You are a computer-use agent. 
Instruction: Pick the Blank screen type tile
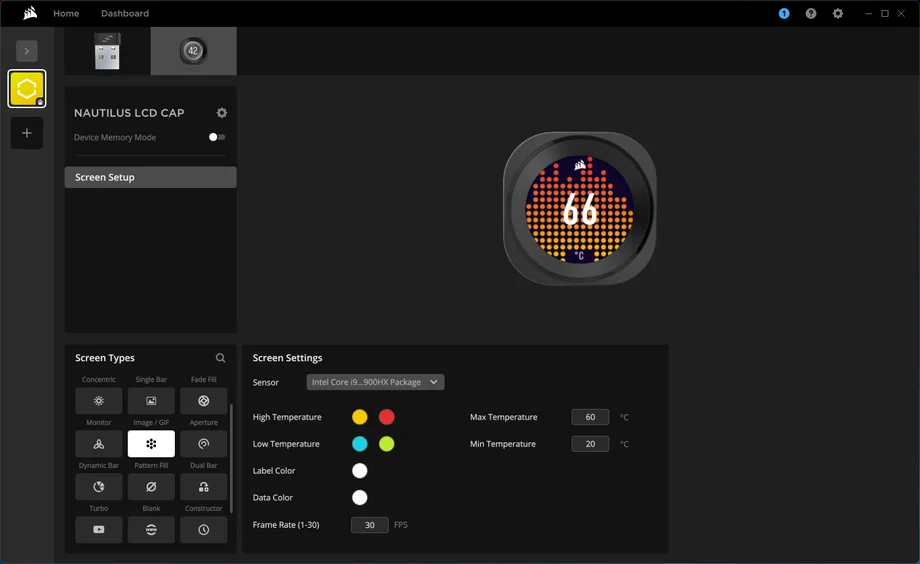(151, 530)
